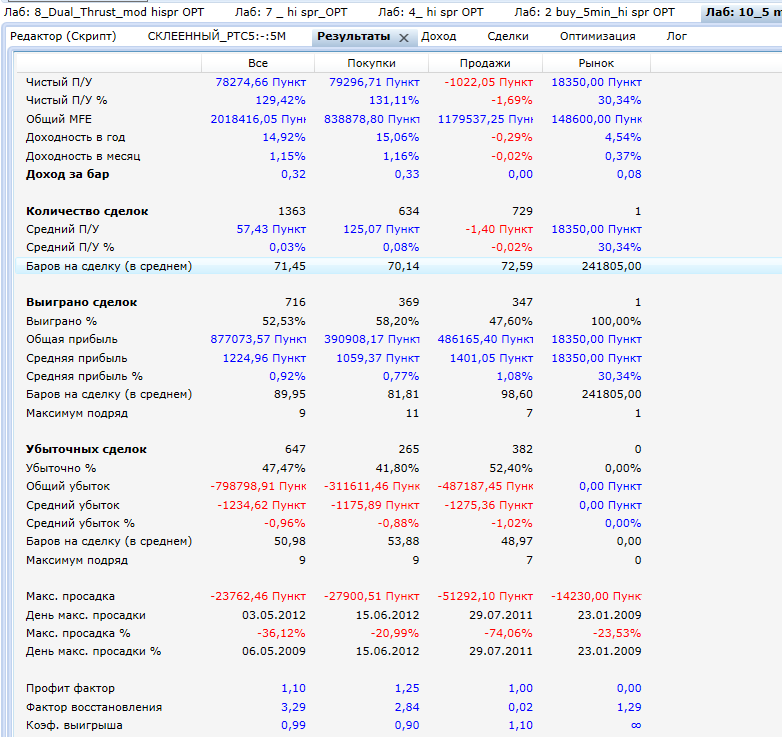Click the ∞ value in Рынок column
The height and width of the screenshot is (737, 782).
pyautogui.click(x=636, y=725)
